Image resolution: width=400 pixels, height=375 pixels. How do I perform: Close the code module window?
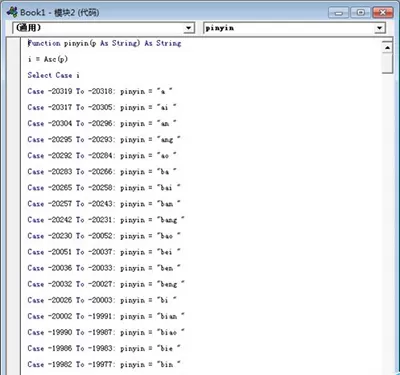point(382,13)
